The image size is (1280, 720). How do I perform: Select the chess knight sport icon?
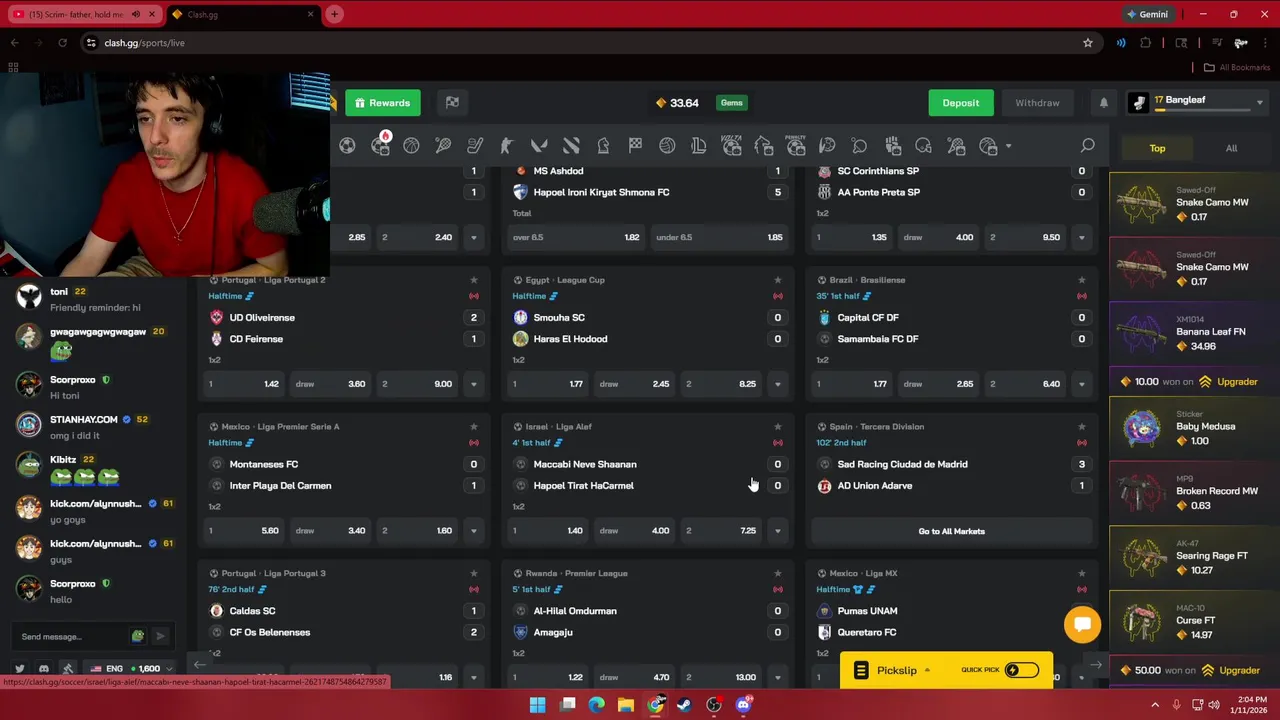tap(603, 146)
